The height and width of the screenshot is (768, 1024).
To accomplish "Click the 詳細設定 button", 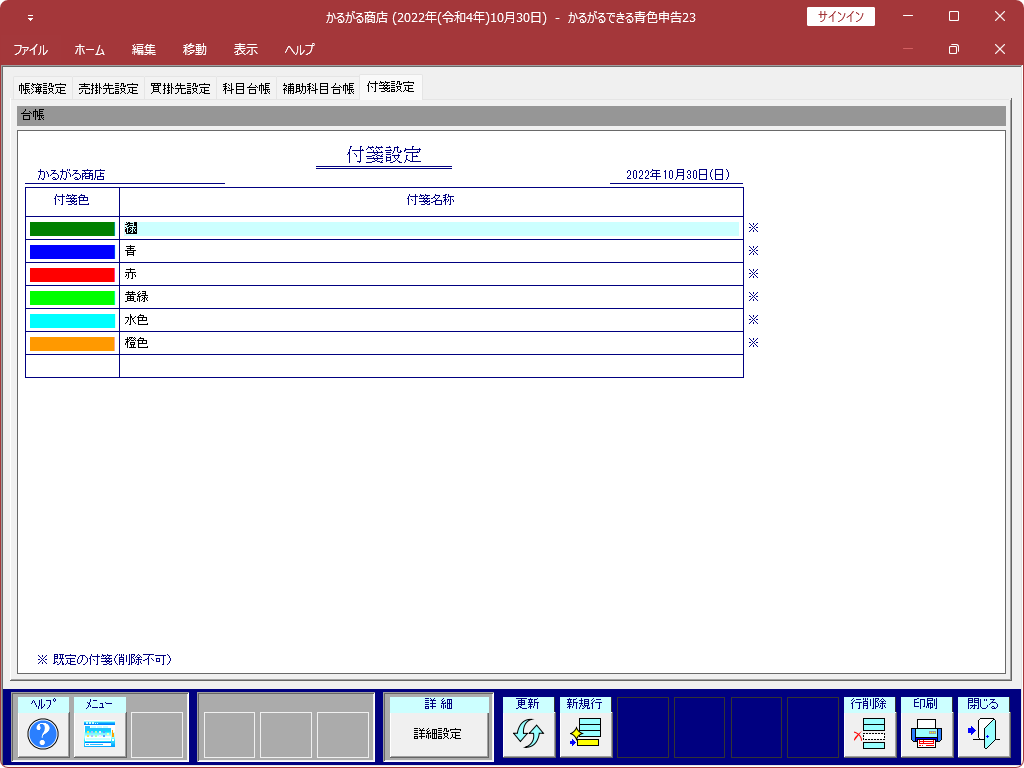I will point(439,733).
